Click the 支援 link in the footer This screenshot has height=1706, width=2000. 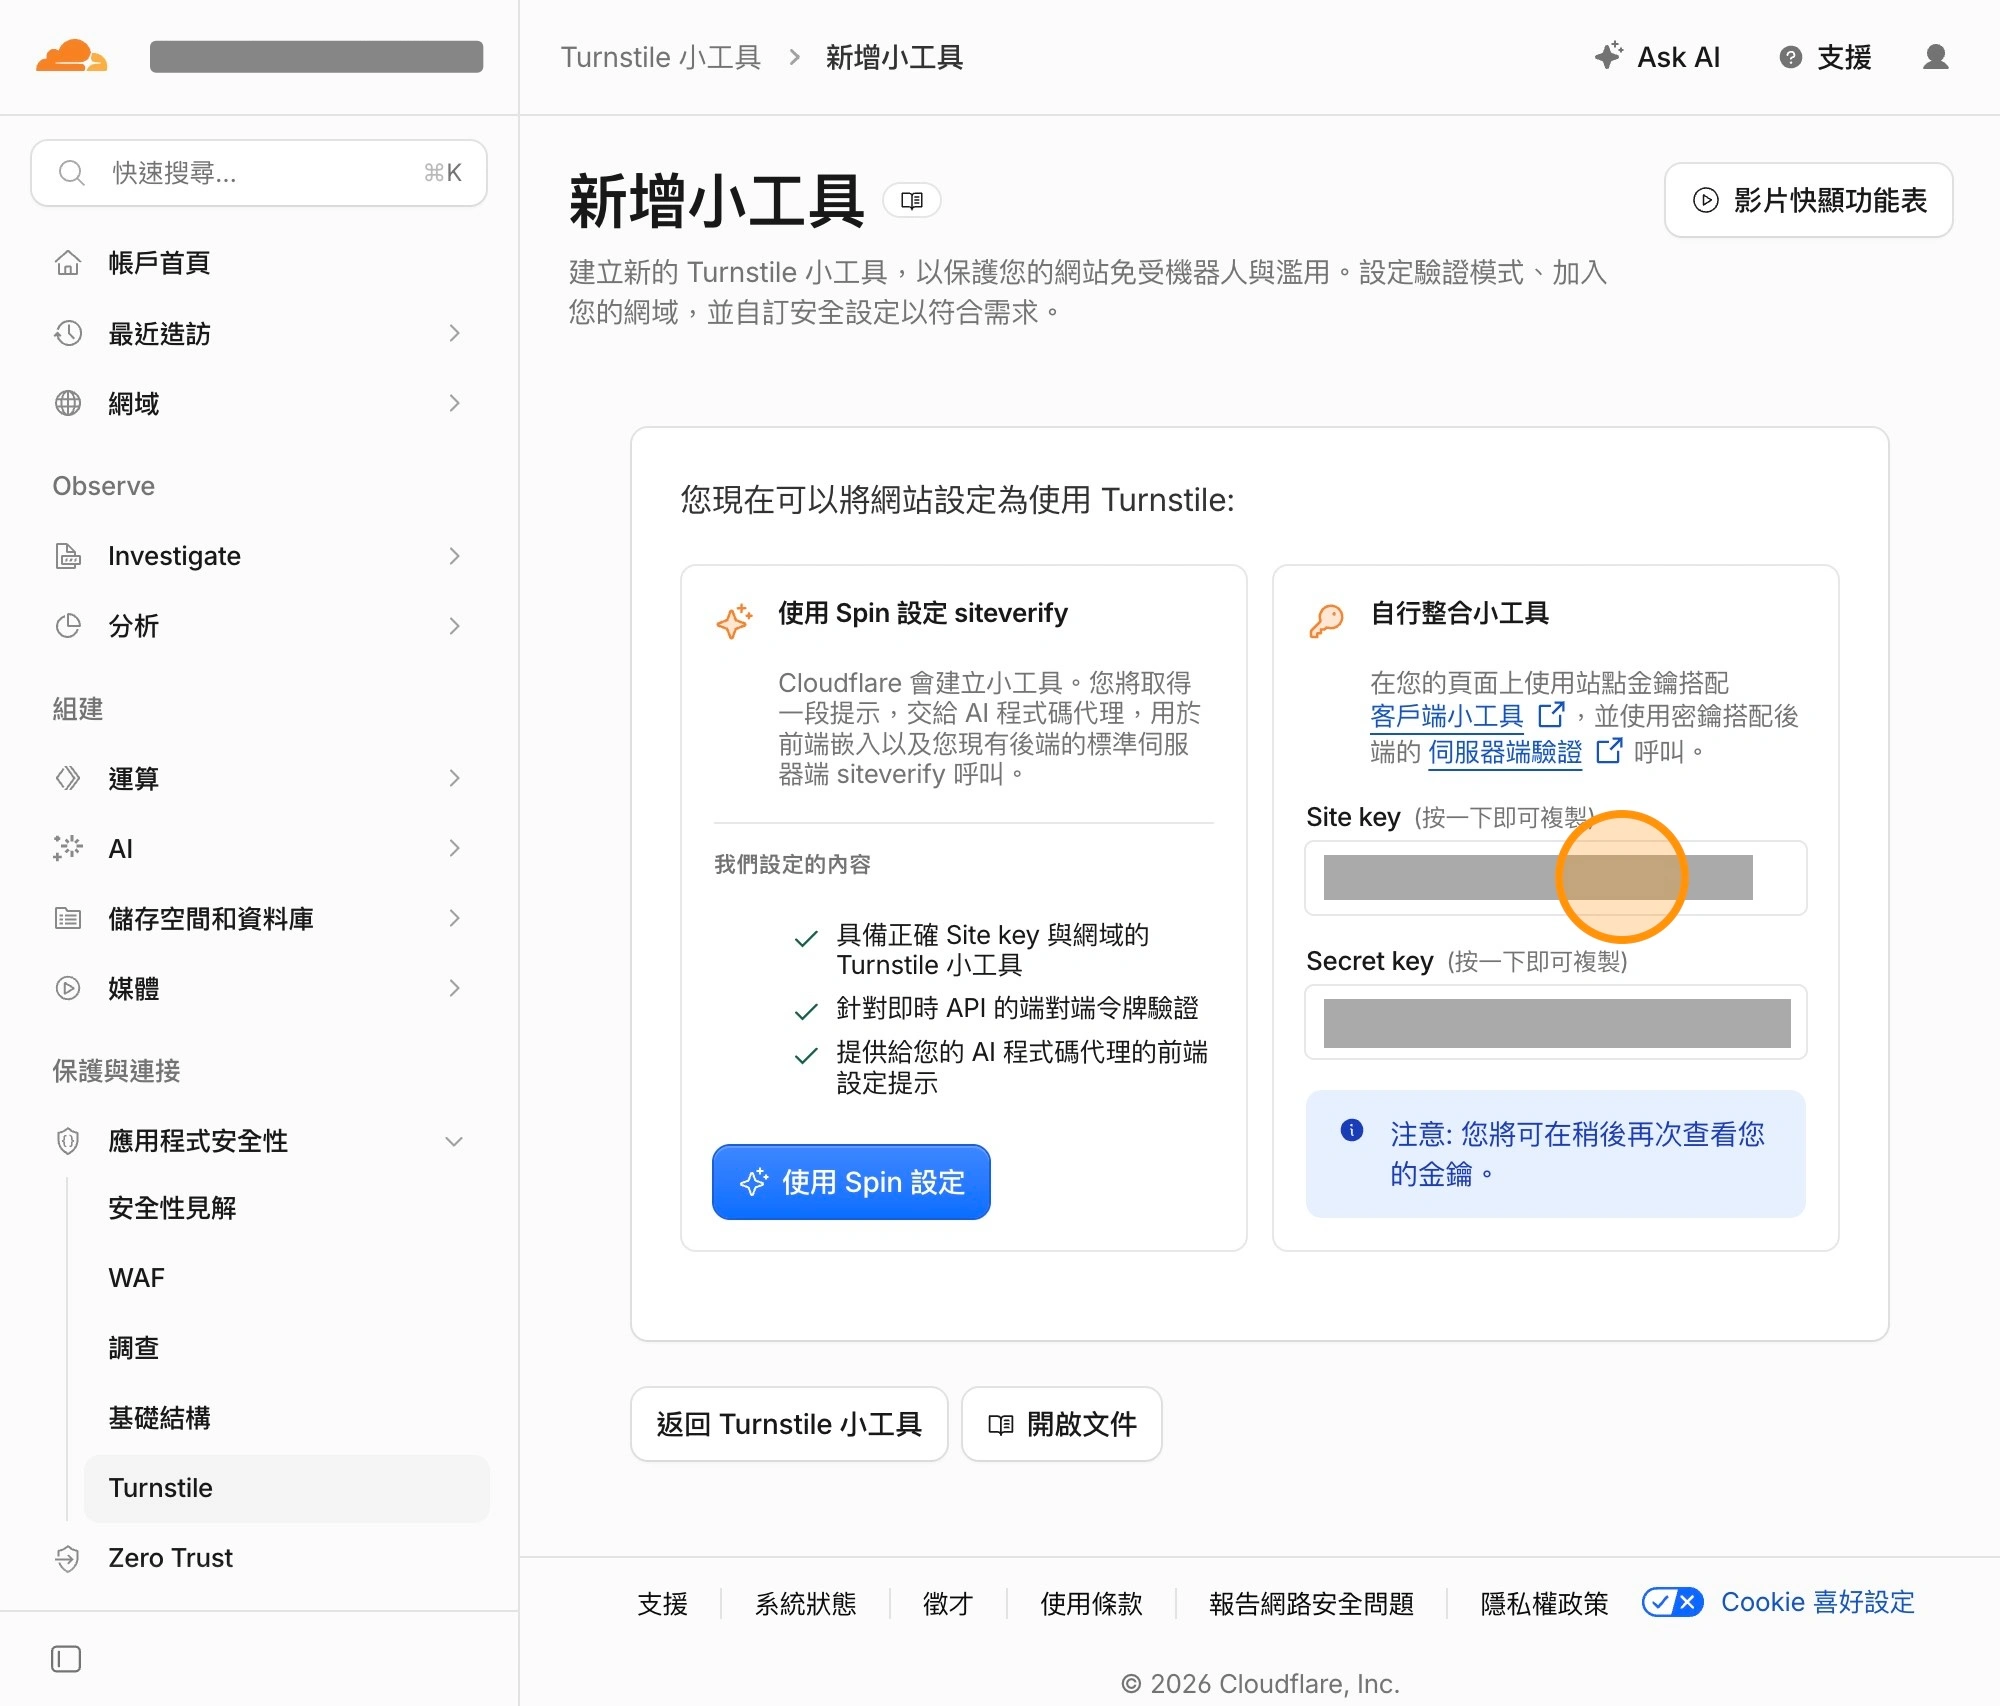click(x=662, y=1604)
